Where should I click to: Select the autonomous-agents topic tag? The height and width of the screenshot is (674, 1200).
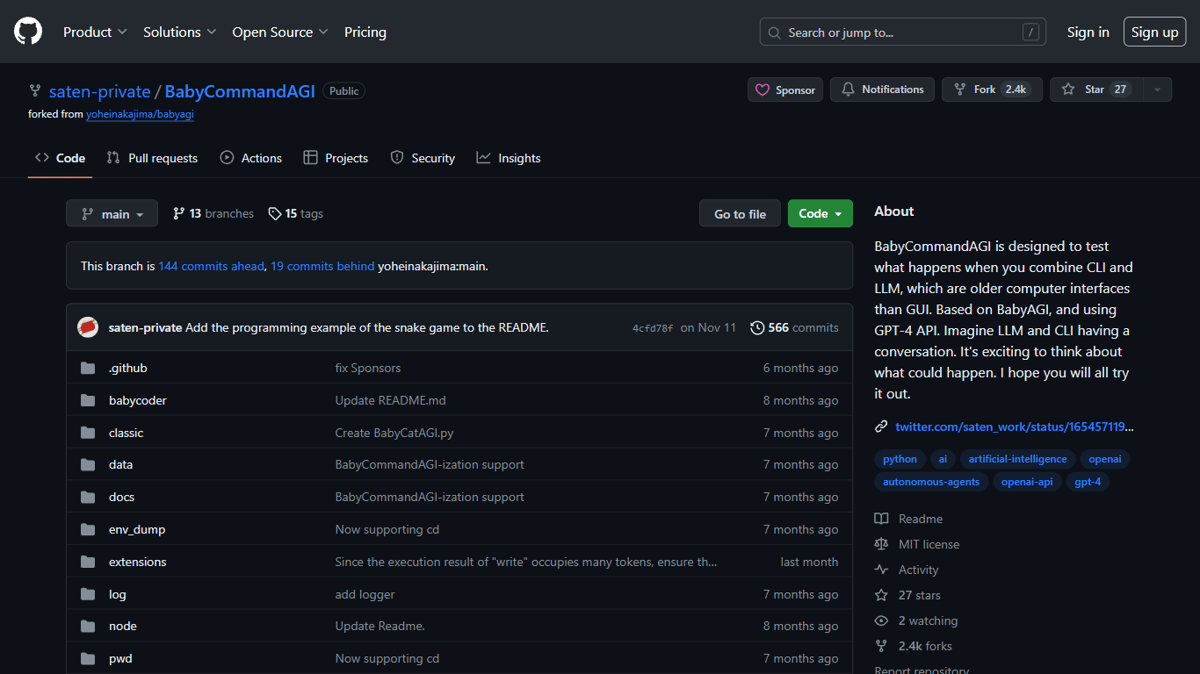pos(931,482)
